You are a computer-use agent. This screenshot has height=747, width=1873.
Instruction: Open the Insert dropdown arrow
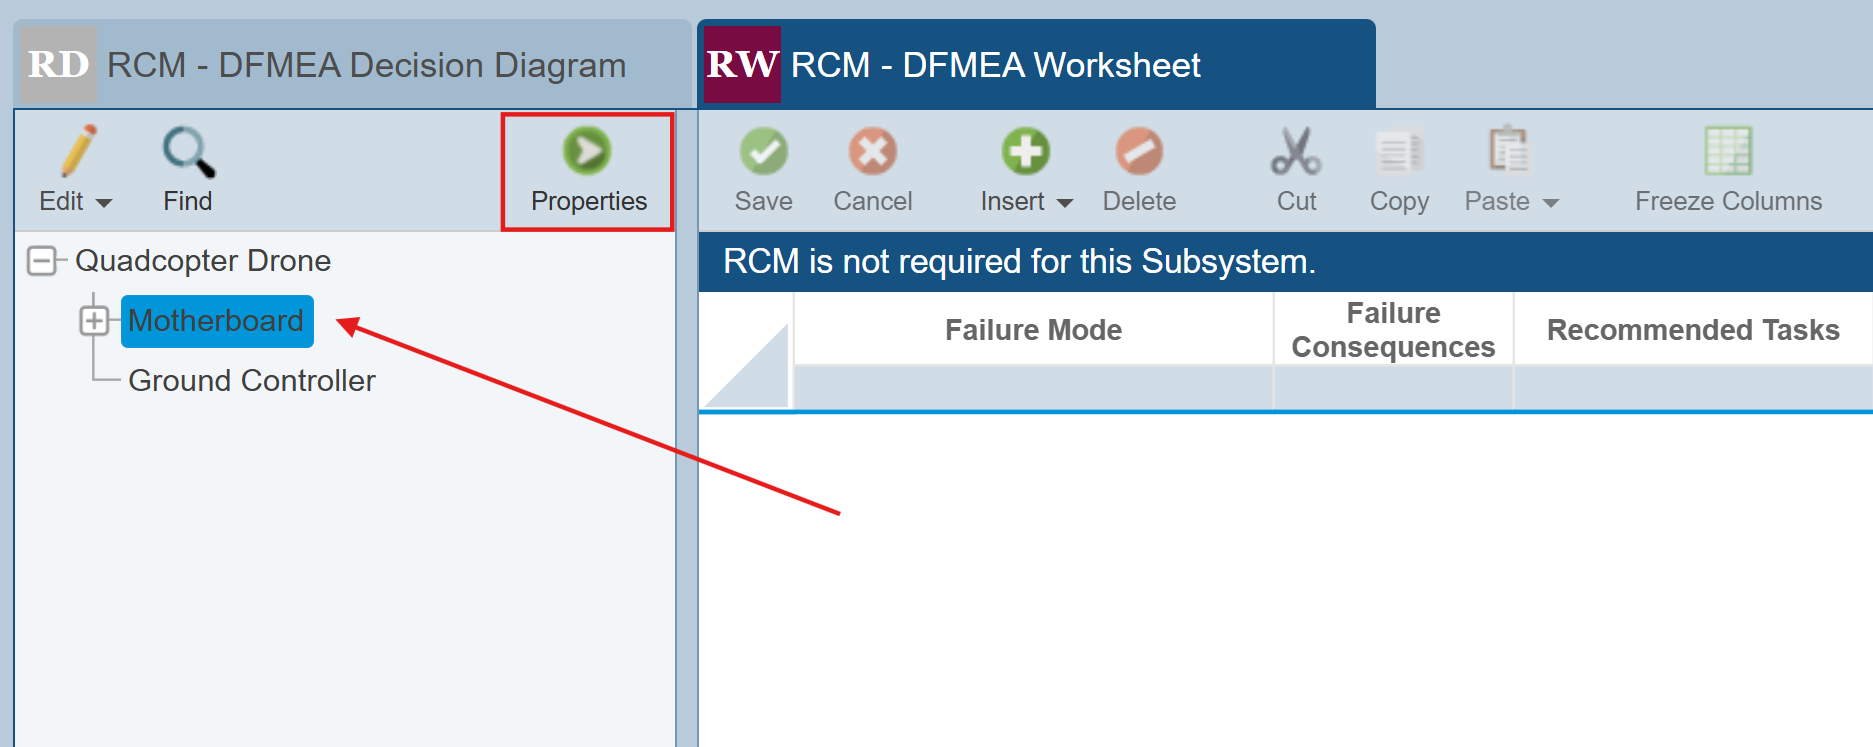point(1065,203)
